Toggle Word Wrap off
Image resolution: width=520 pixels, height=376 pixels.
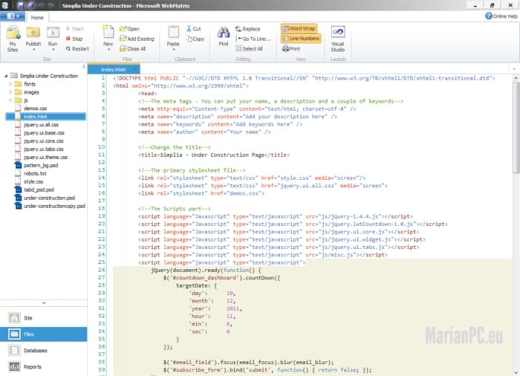tap(299, 29)
